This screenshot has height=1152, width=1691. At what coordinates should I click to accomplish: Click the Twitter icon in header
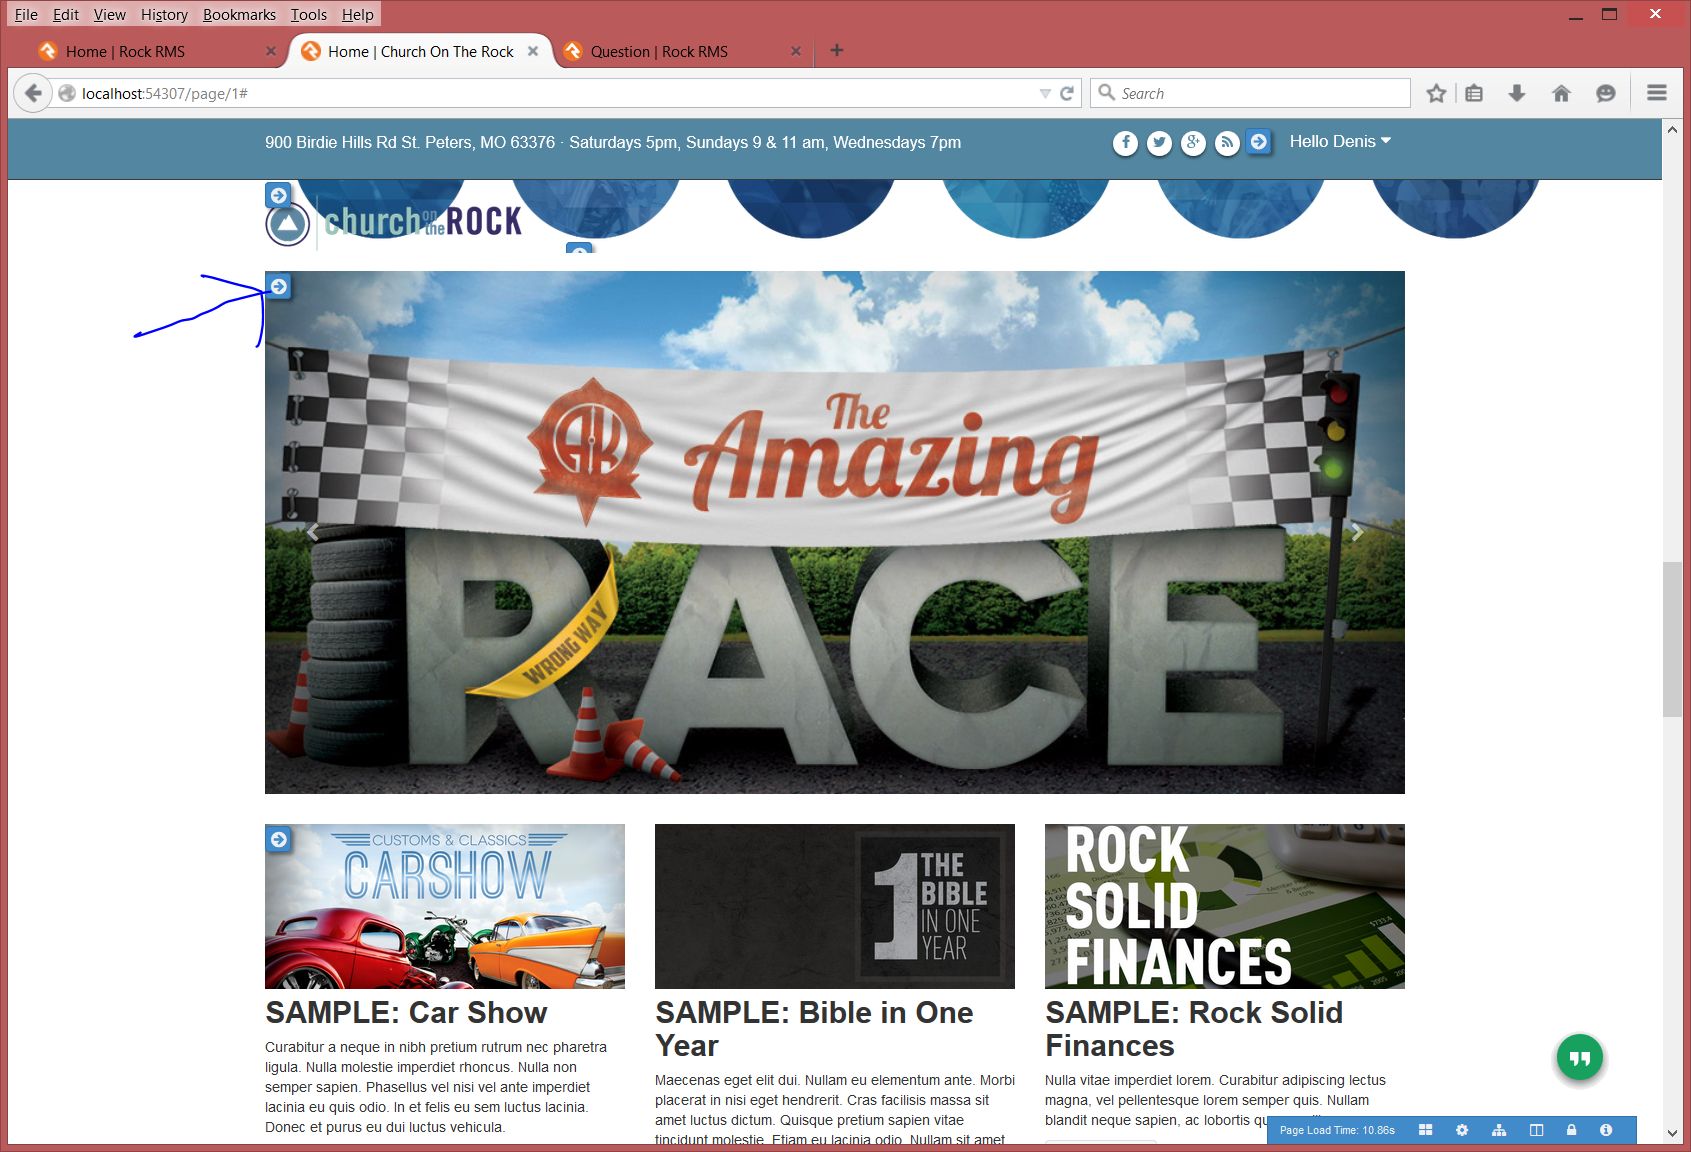point(1159,143)
